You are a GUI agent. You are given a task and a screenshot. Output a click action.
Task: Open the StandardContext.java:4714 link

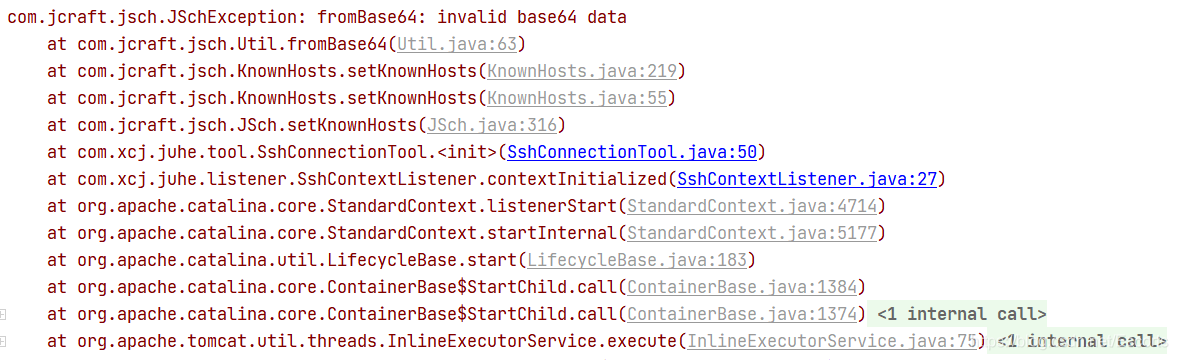click(752, 207)
